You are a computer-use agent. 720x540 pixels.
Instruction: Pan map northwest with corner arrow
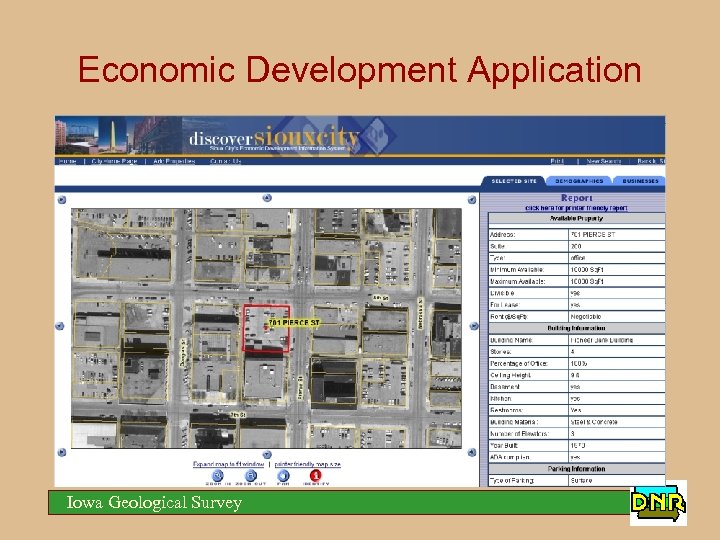(x=62, y=199)
